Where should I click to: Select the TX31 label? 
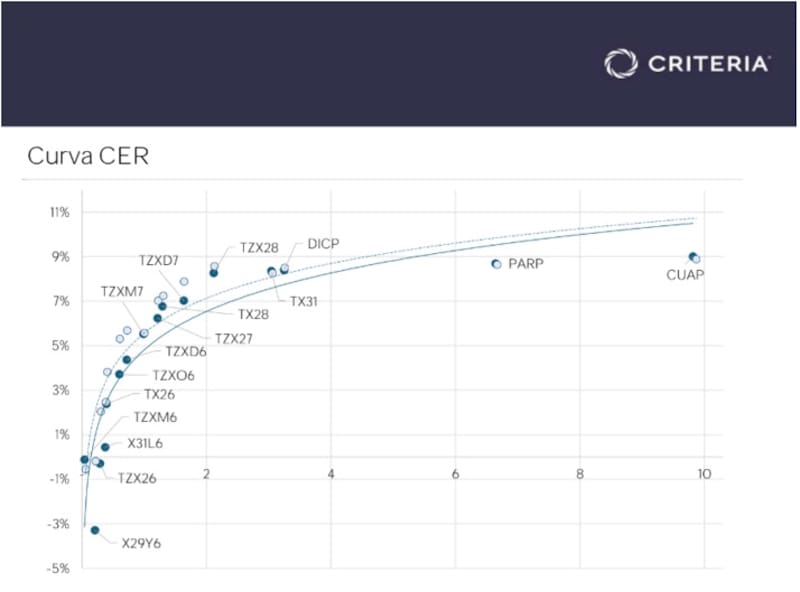click(304, 300)
